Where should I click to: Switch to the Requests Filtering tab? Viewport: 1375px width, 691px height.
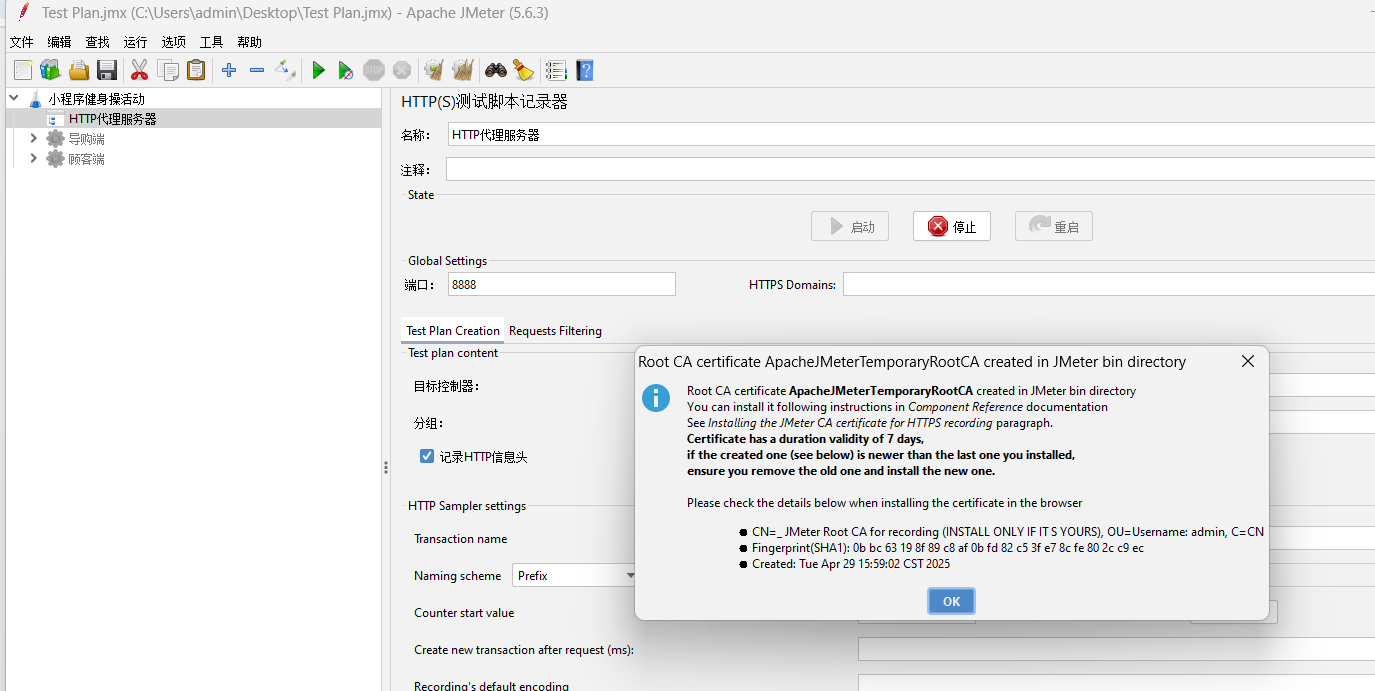point(555,331)
